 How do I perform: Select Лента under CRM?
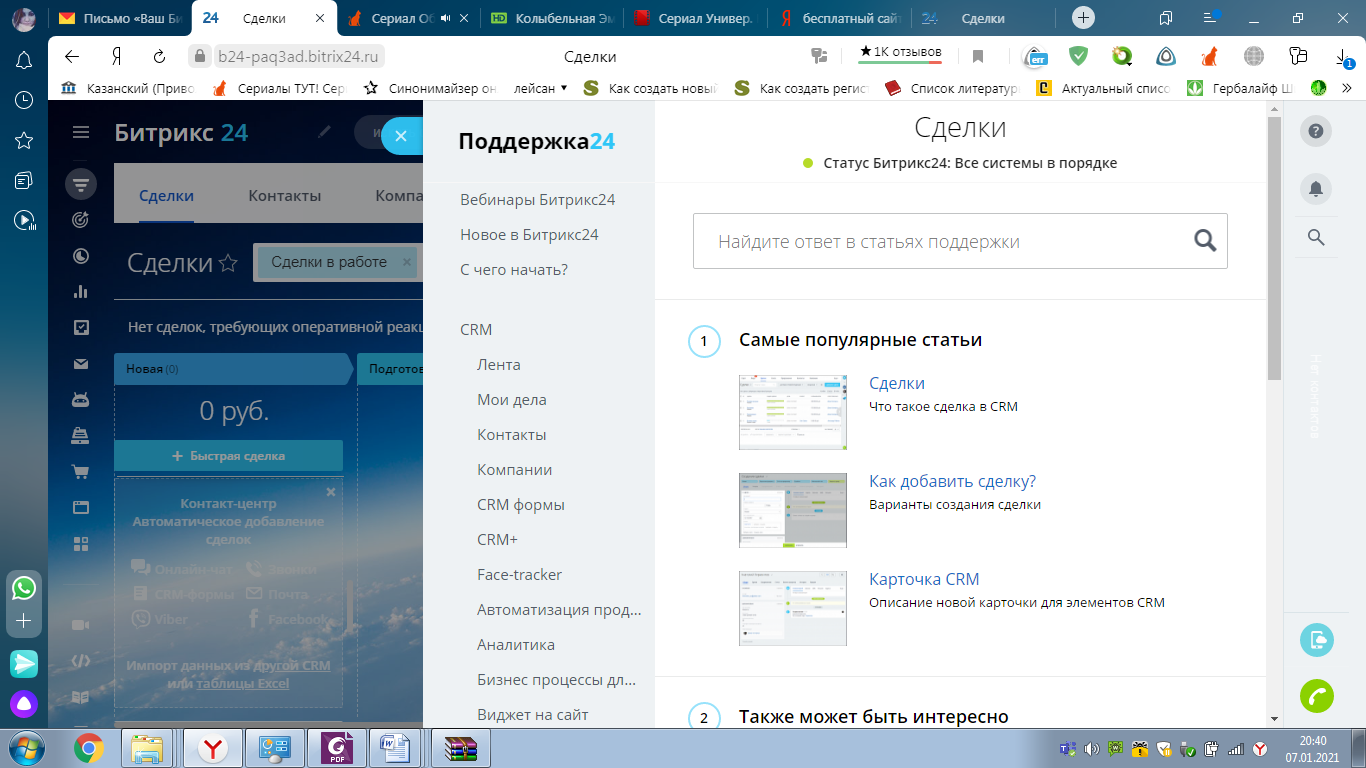(499, 365)
